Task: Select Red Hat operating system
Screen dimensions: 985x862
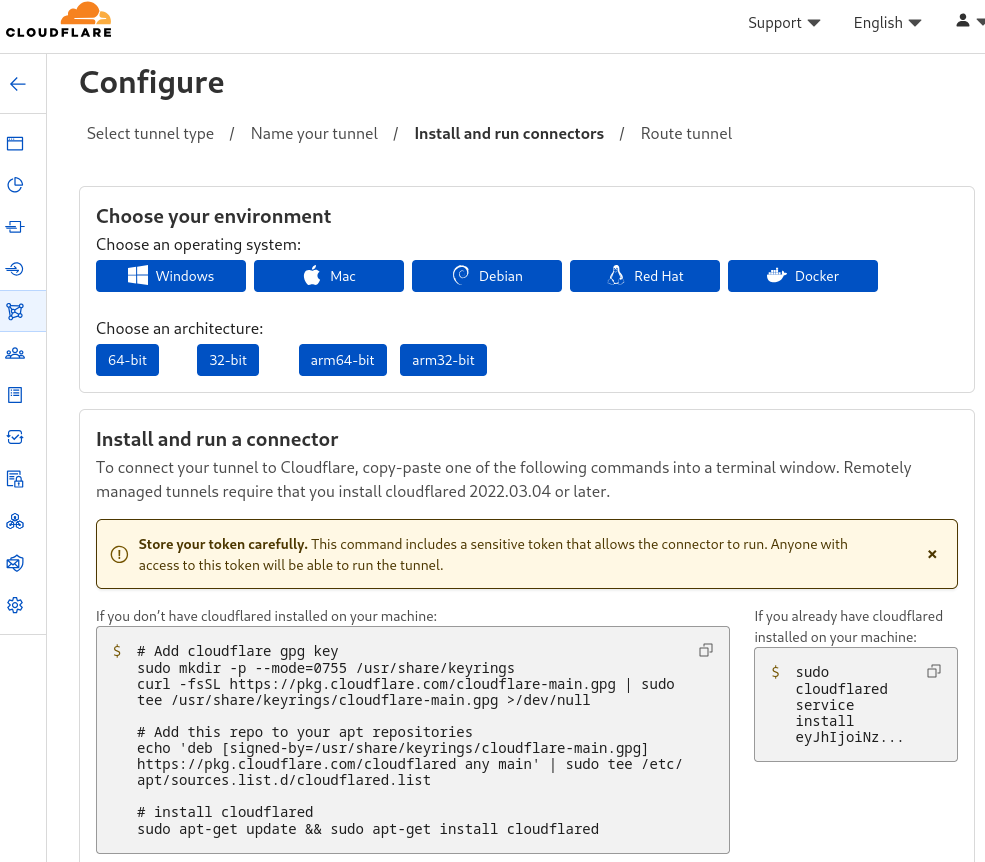Action: [645, 276]
